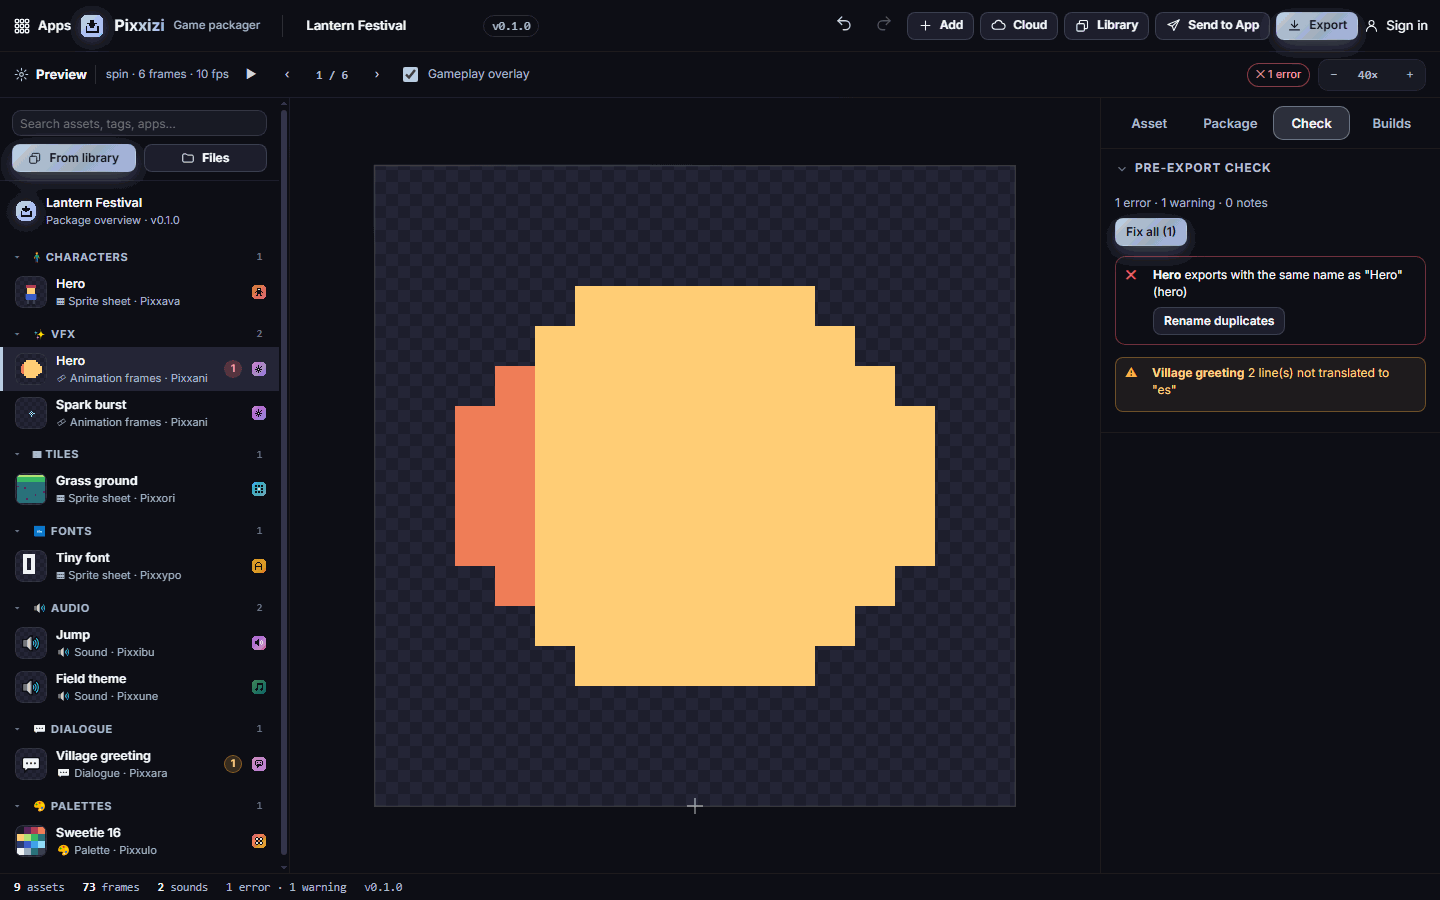1440x900 pixels.
Task: Click Pixxibu badge icon on Jump row
Action: pyautogui.click(x=259, y=643)
